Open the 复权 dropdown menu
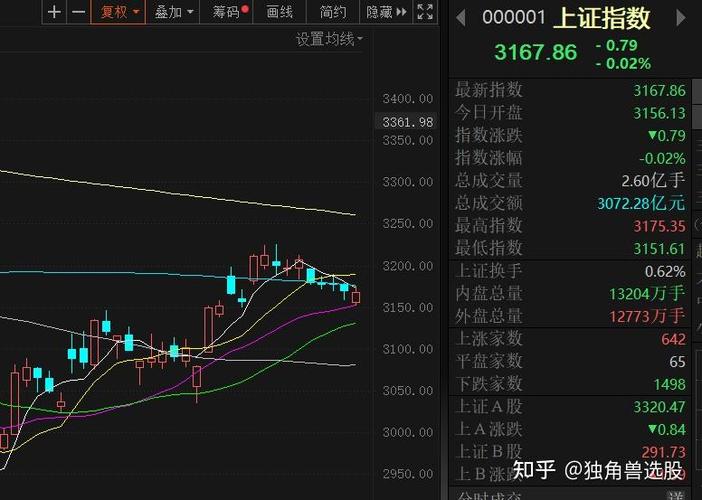The width and height of the screenshot is (702, 500). click(119, 12)
